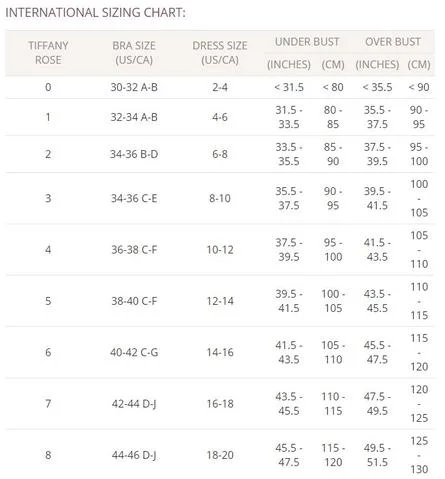
Task: Select Tiffany Rose size 6 cell
Action: (x=48, y=352)
